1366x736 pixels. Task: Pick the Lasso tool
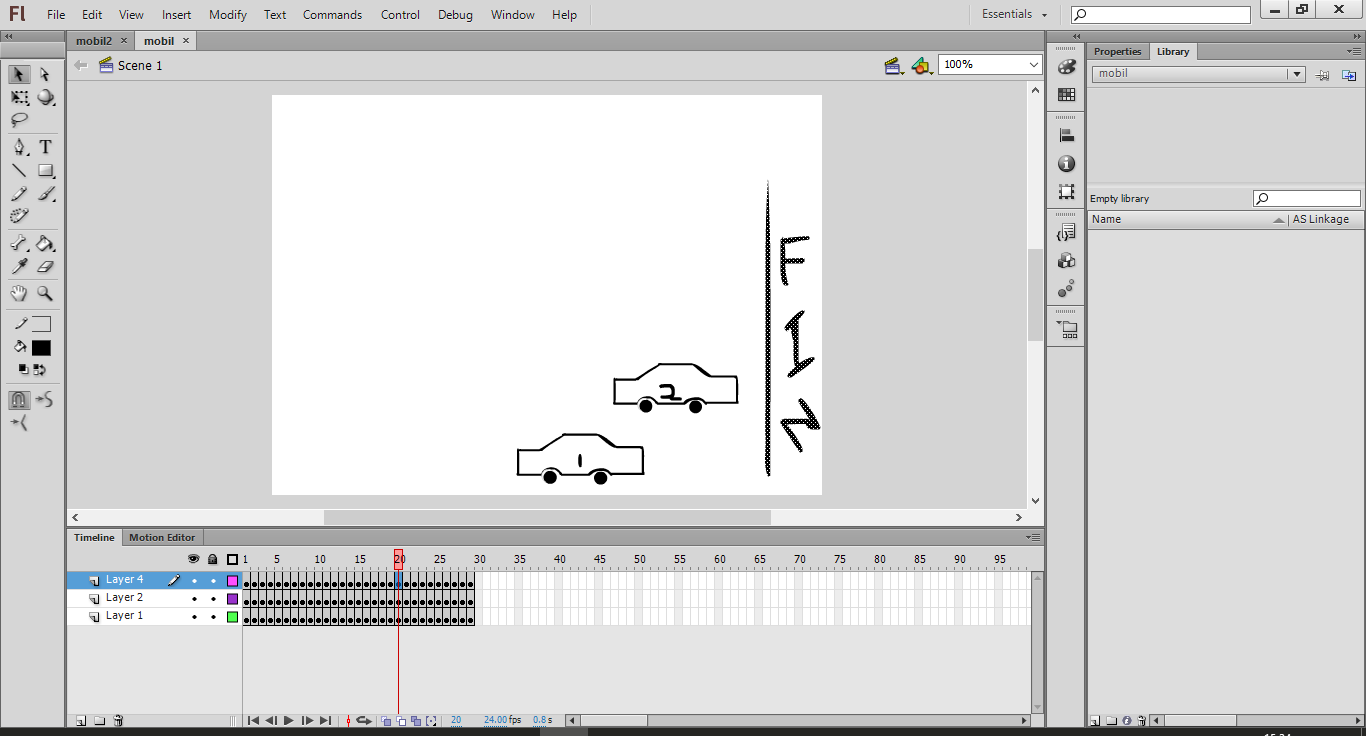point(18,121)
